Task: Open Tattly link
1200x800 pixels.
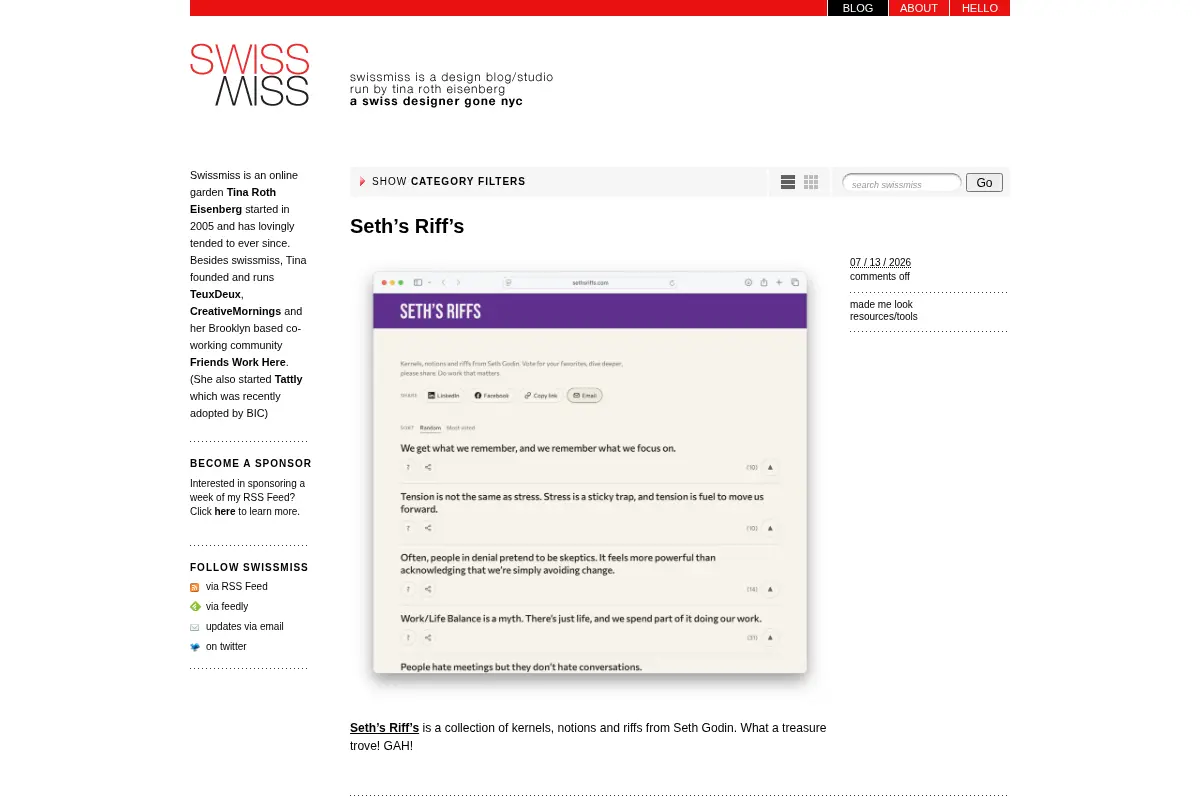Action: (288, 379)
